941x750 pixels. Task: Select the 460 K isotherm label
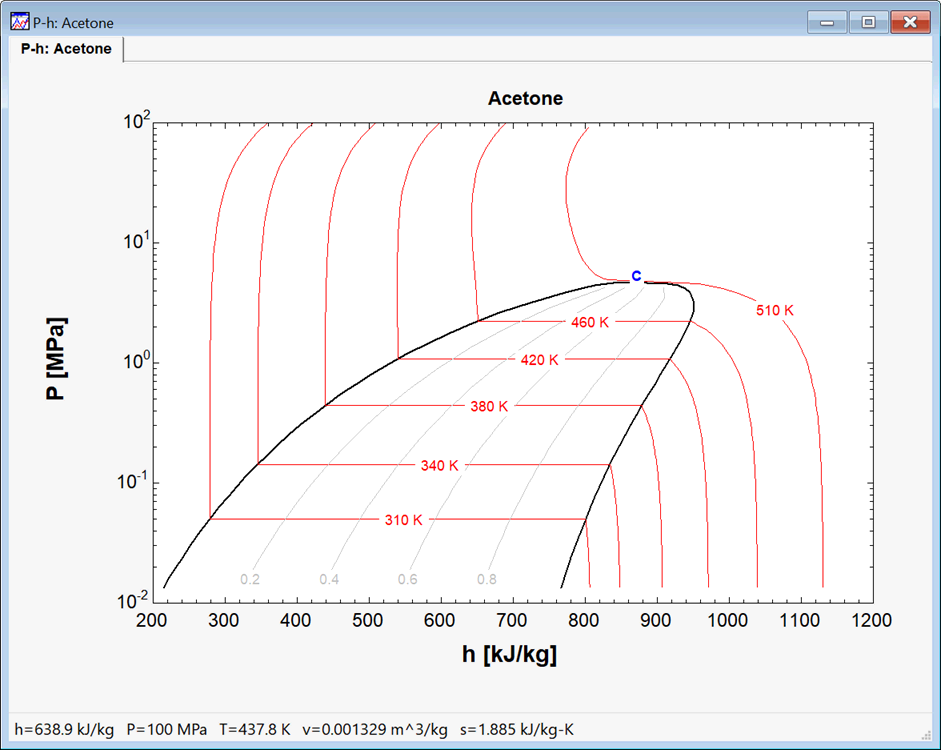coord(590,322)
